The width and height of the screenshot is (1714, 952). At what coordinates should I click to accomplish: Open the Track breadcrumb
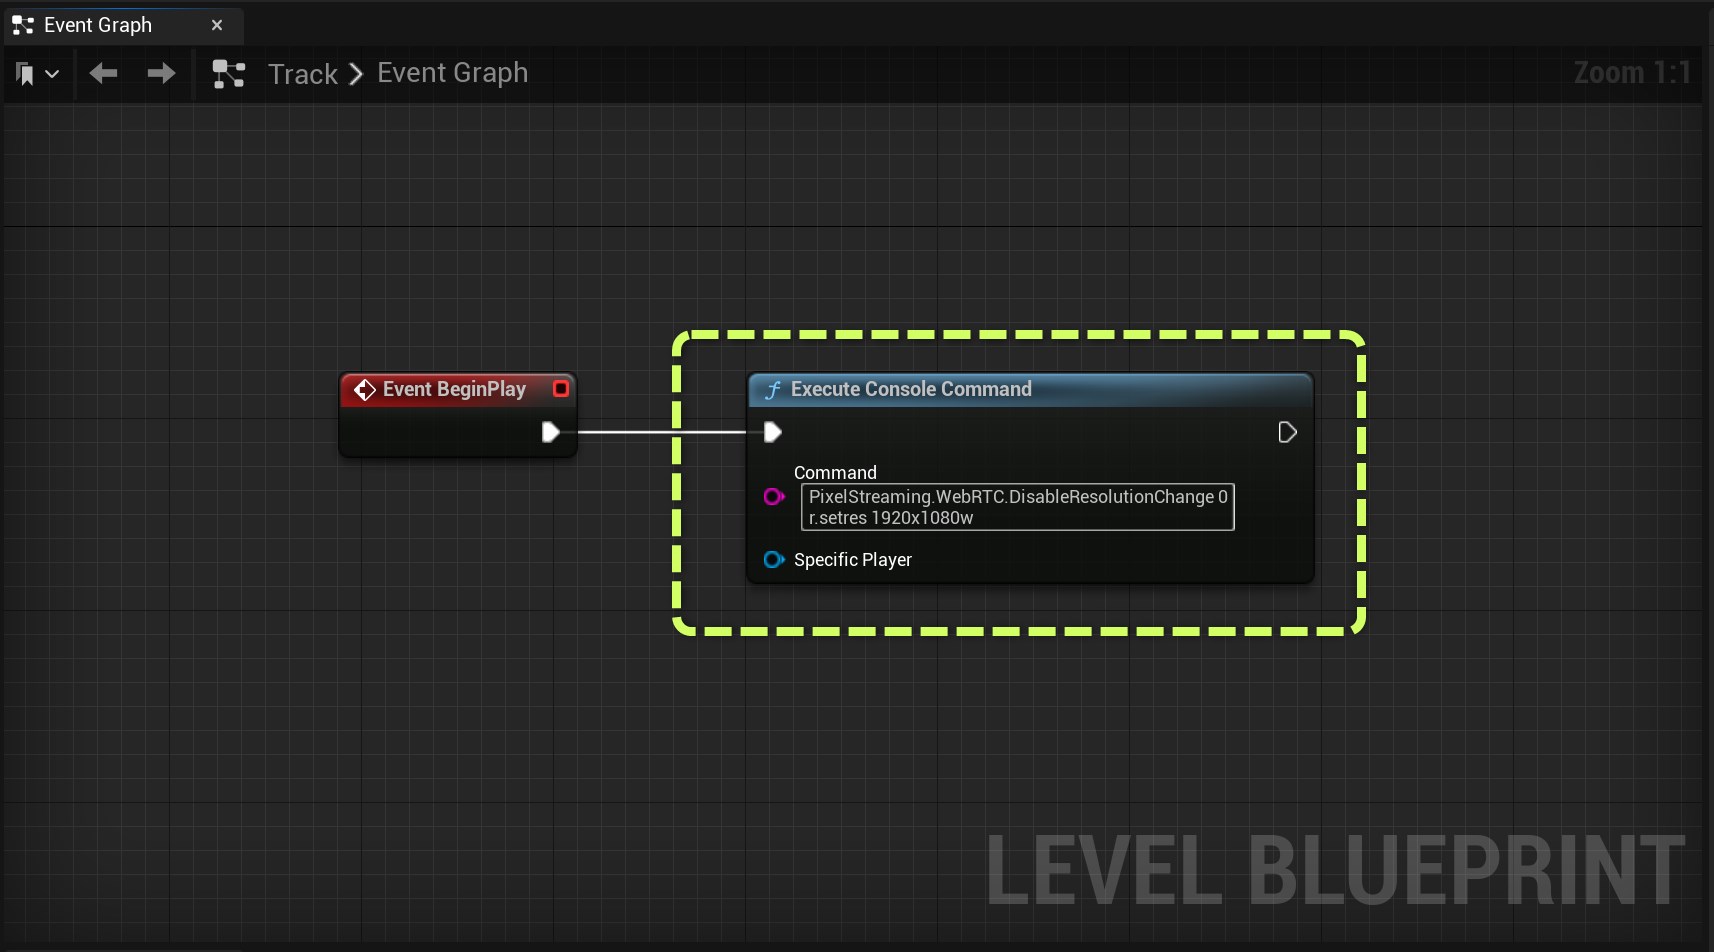coord(303,74)
